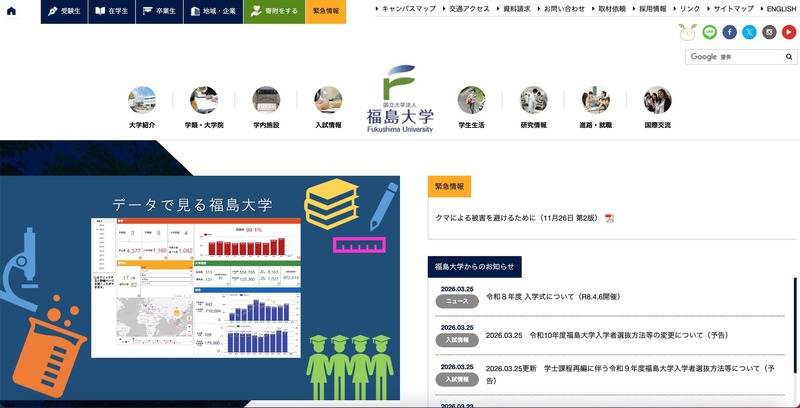Viewport: 800px width, 408px height.
Task: Click the Fukushima University logo
Action: click(x=400, y=99)
